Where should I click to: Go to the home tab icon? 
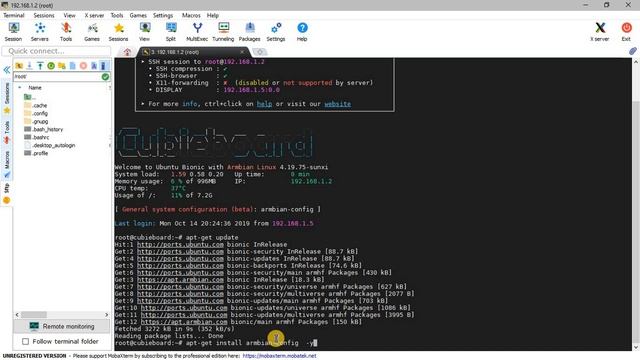point(127,52)
